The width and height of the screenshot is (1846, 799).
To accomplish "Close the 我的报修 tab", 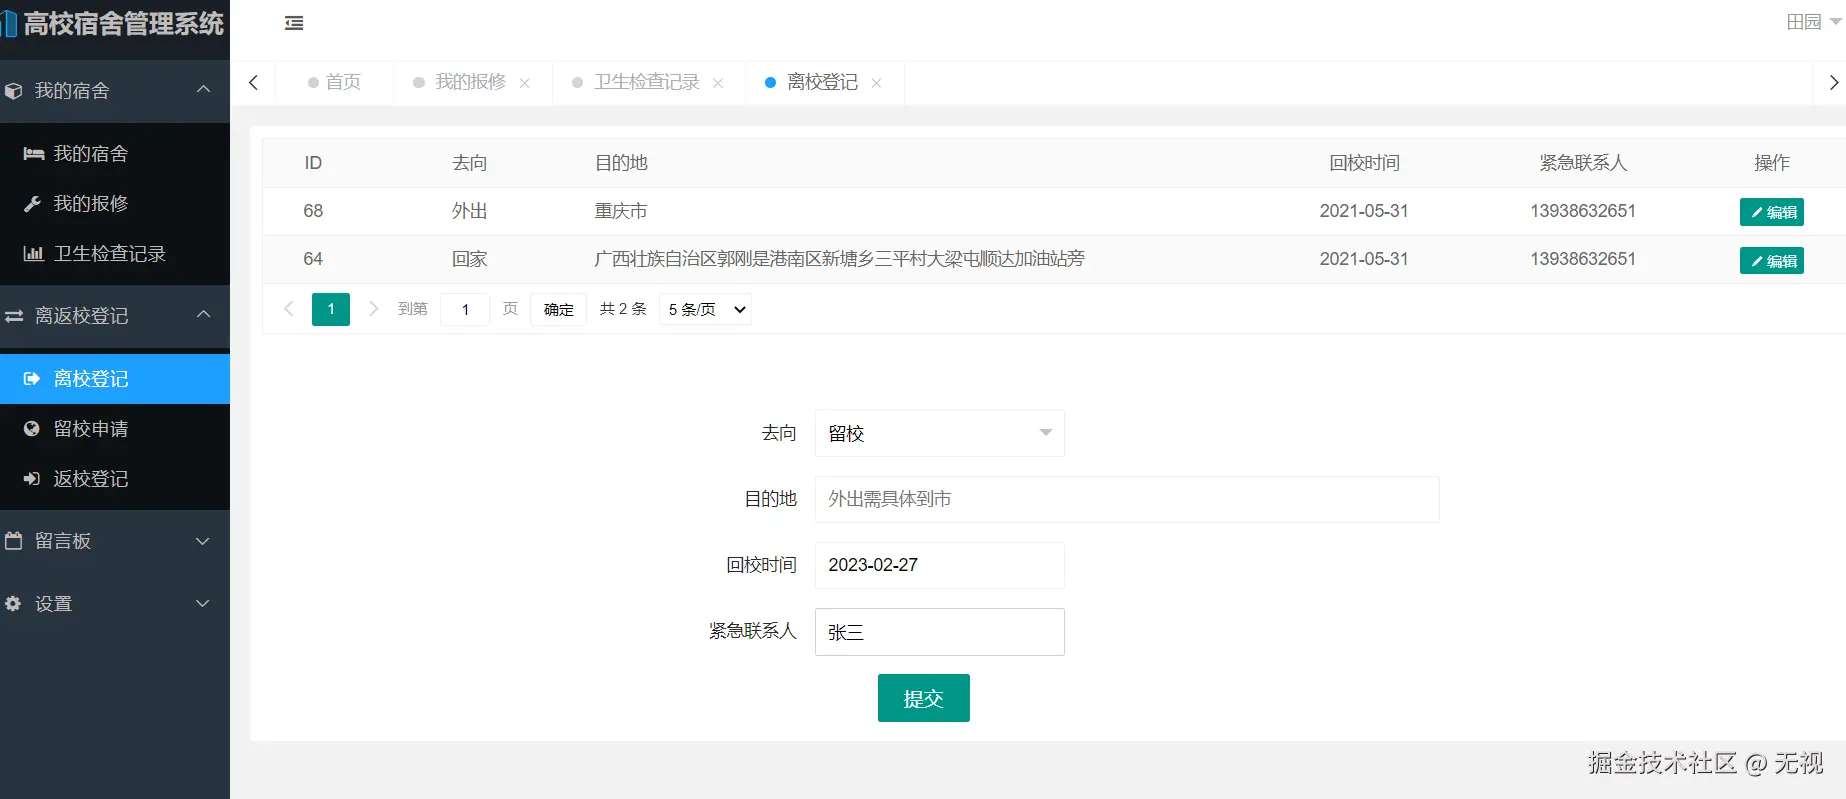I will pyautogui.click(x=525, y=83).
